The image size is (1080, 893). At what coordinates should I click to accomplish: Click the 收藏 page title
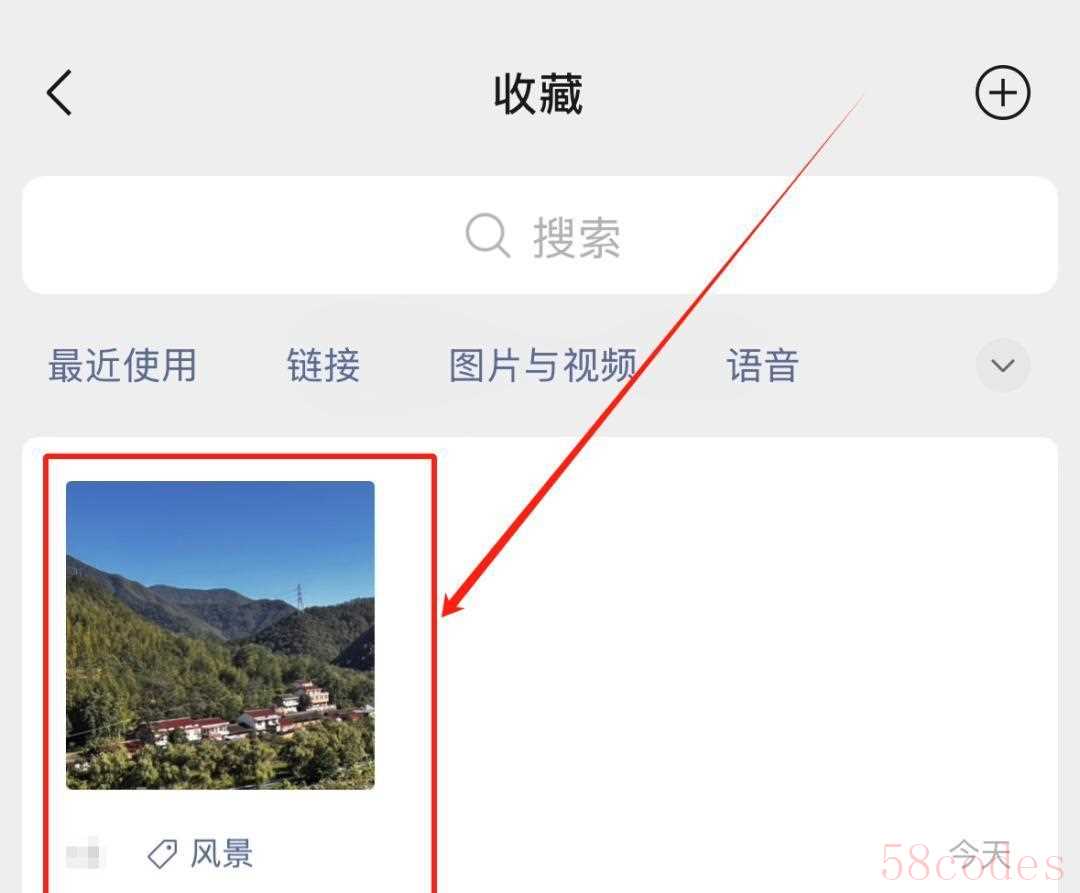(539, 94)
